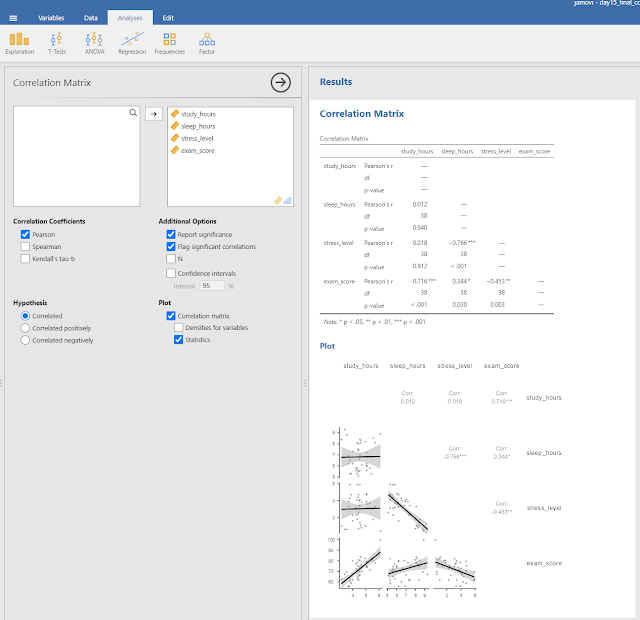Open the Frequencies analyses menu
The height and width of the screenshot is (620, 640).
pyautogui.click(x=169, y=43)
